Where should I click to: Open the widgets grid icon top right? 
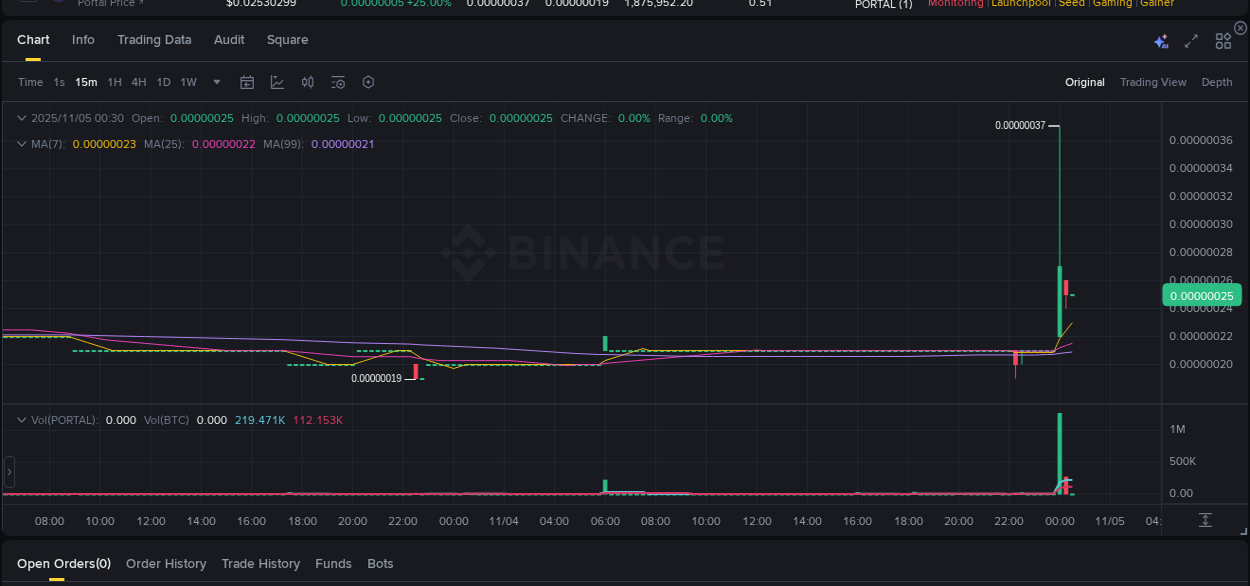coord(1222,41)
